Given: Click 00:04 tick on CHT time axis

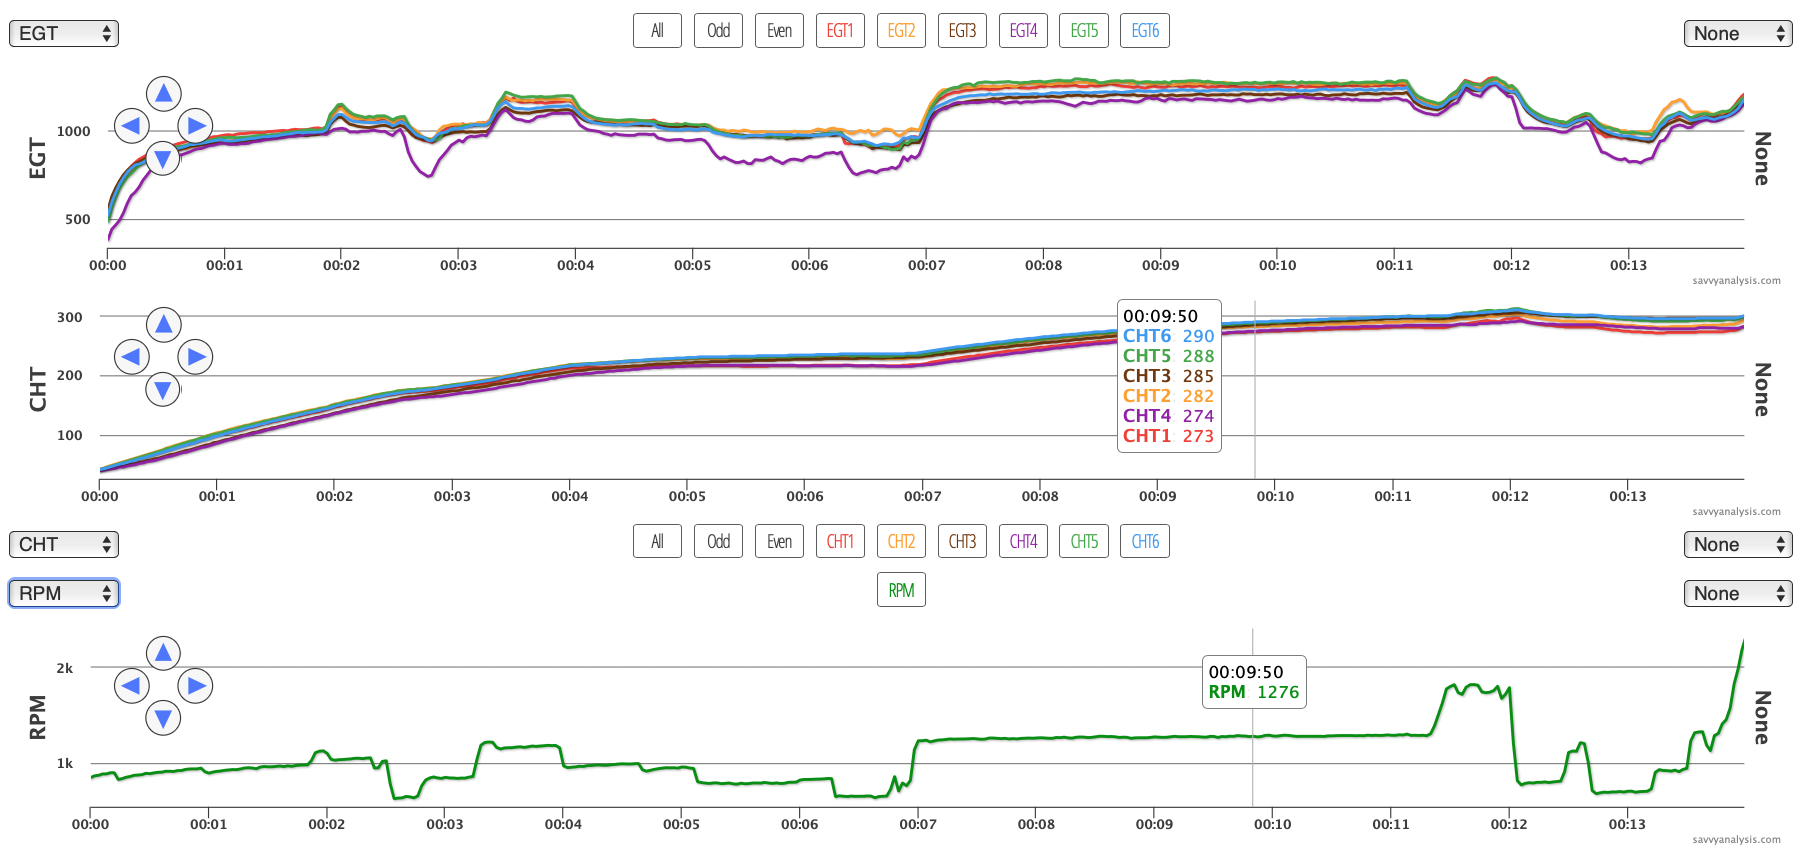Looking at the screenshot, I should coord(570,496).
